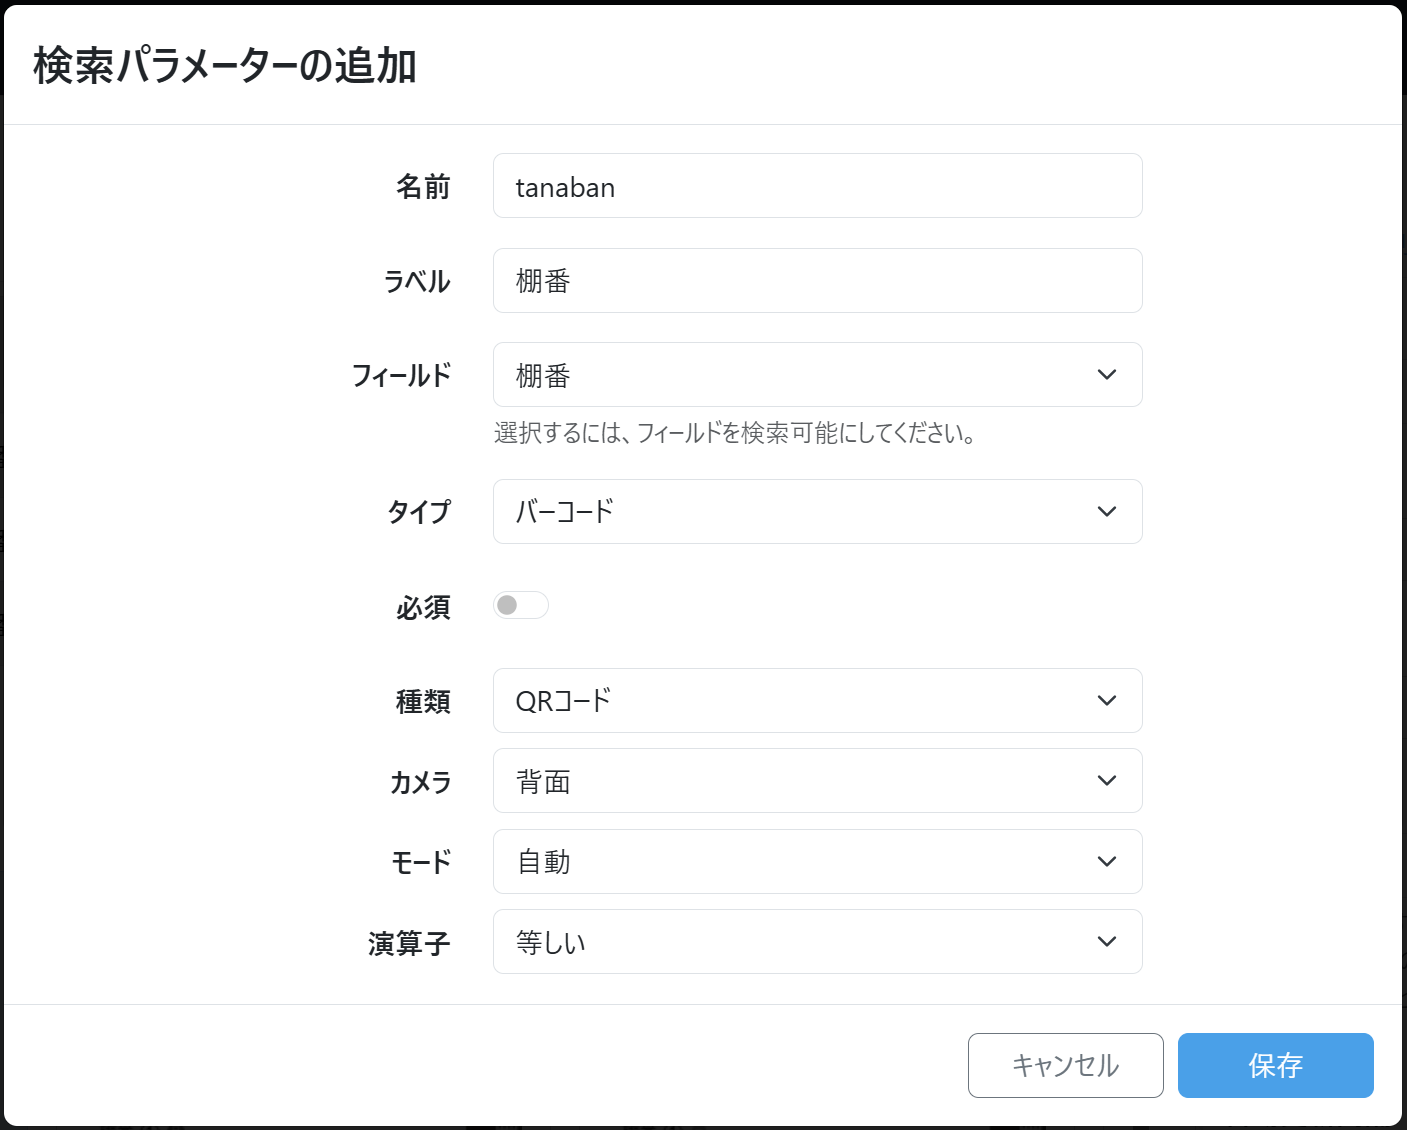Open the カメラ dropdown showing 背面
This screenshot has width=1407, height=1130.
(800, 781)
